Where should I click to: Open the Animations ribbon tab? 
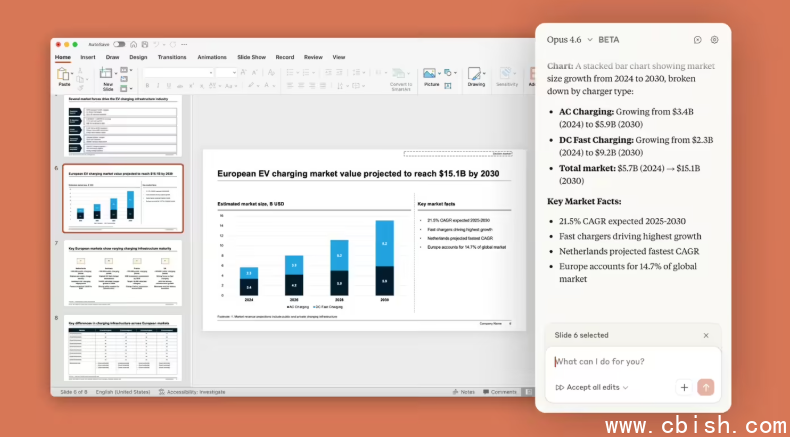(x=212, y=57)
